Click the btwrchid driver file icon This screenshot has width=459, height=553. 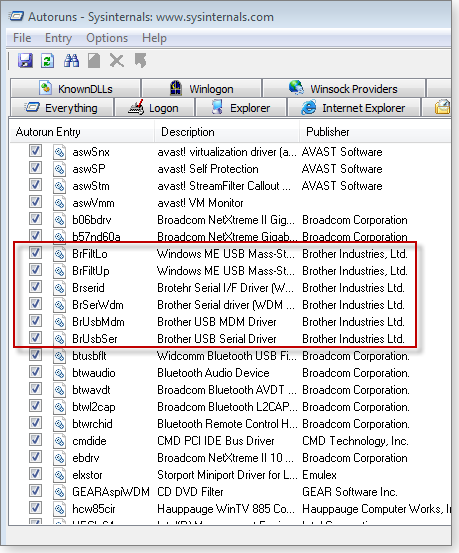point(59,424)
